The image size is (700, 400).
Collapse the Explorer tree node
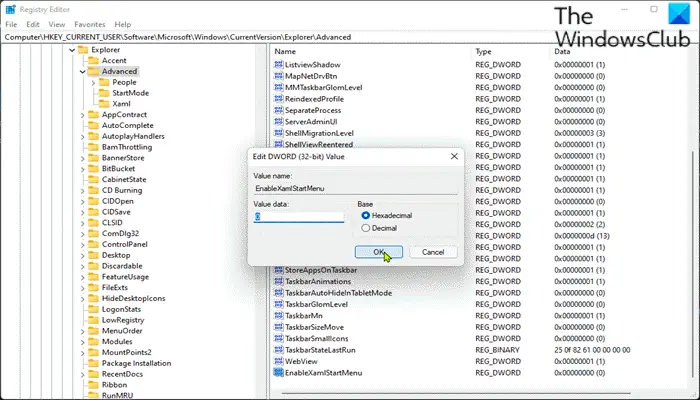tap(72, 50)
